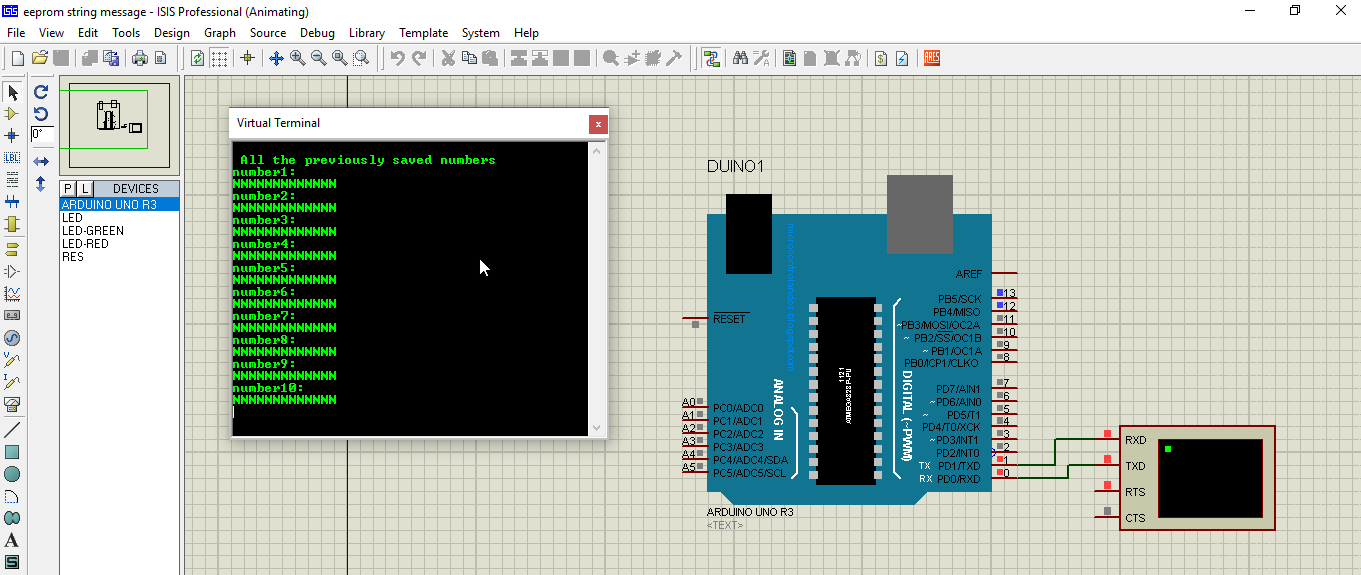1361x575 pixels.
Task: Zoom out using the magnifier minus icon
Action: pos(319,58)
